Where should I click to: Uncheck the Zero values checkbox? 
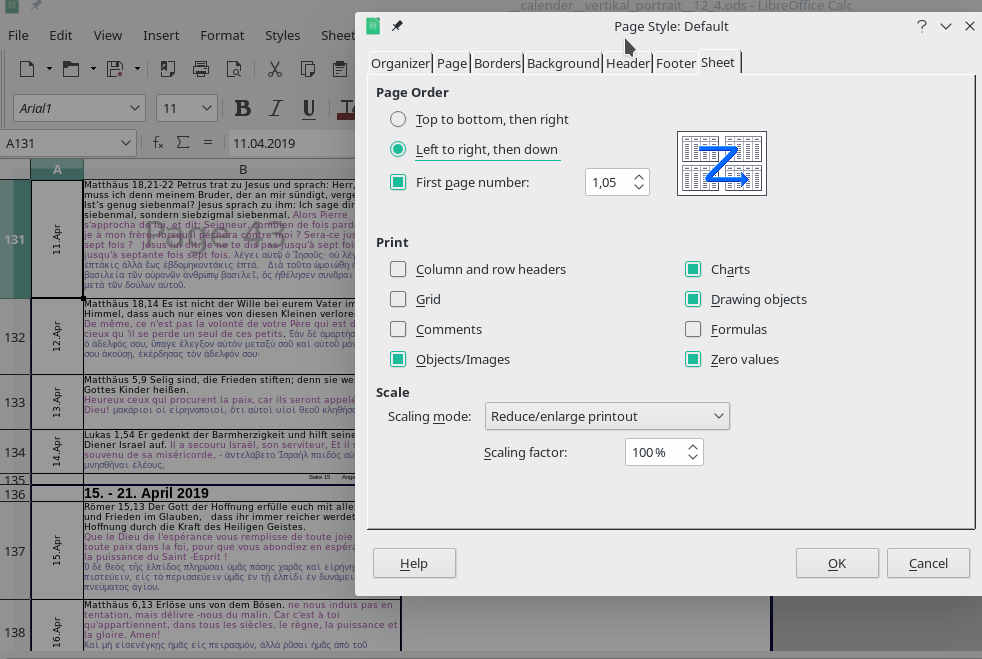[693, 359]
